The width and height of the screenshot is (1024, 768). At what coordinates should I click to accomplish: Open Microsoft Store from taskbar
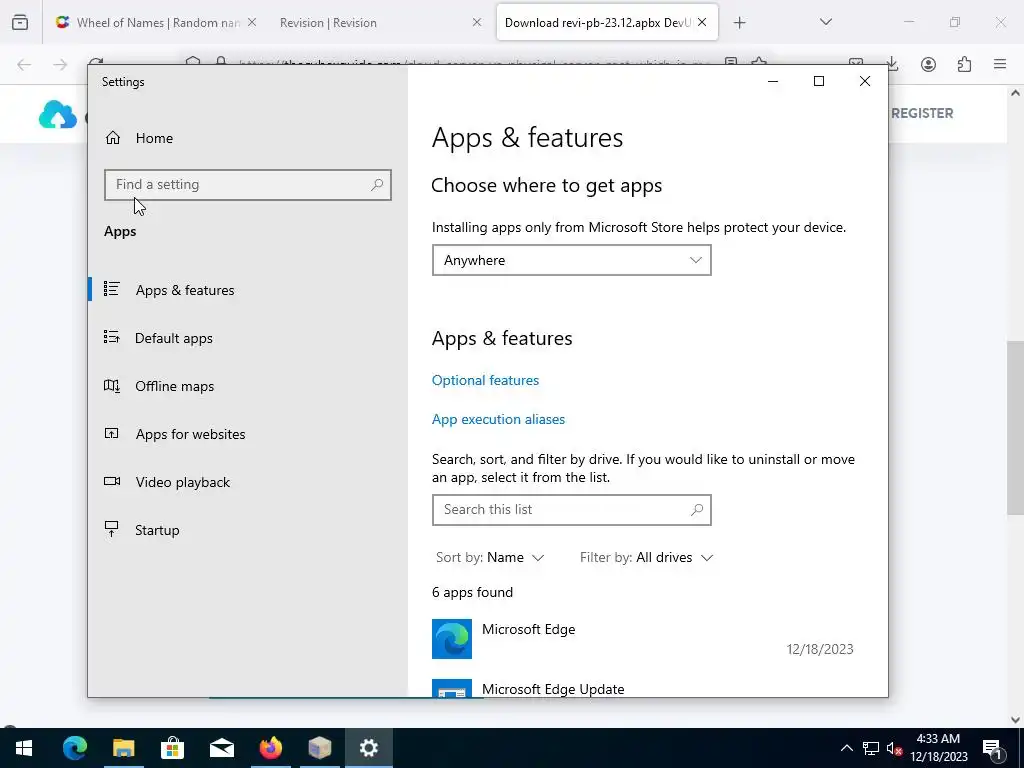click(172, 748)
